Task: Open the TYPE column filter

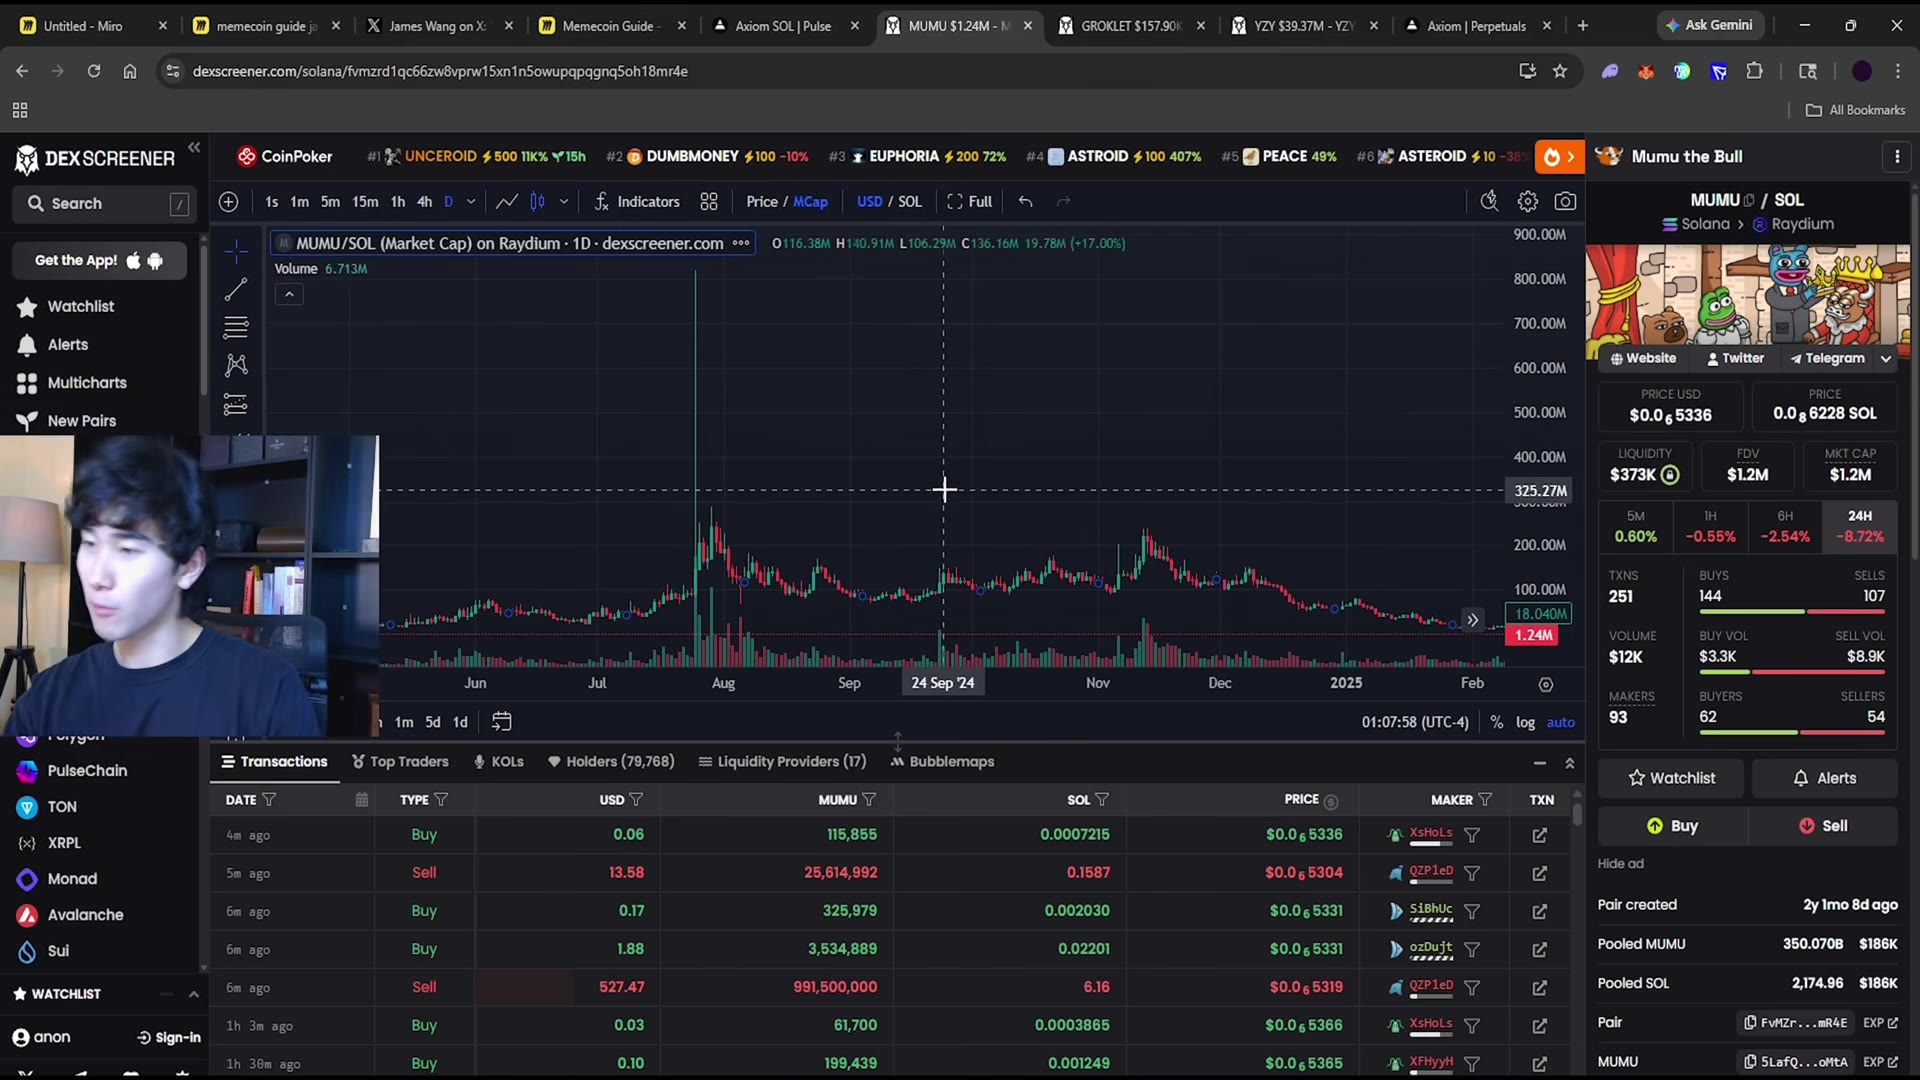Action: (x=442, y=800)
